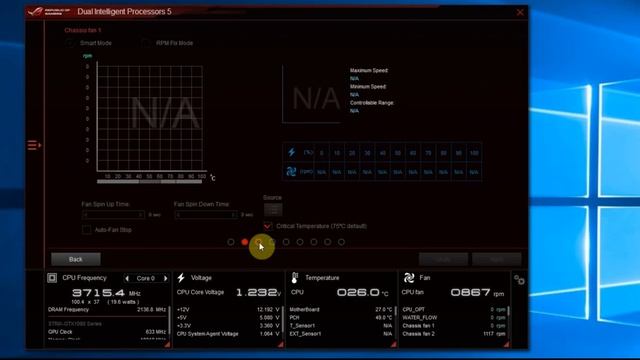Screen dimensions: 640x360
Task: Click the CPU_OPT fan row
Action: (x=454, y=310)
